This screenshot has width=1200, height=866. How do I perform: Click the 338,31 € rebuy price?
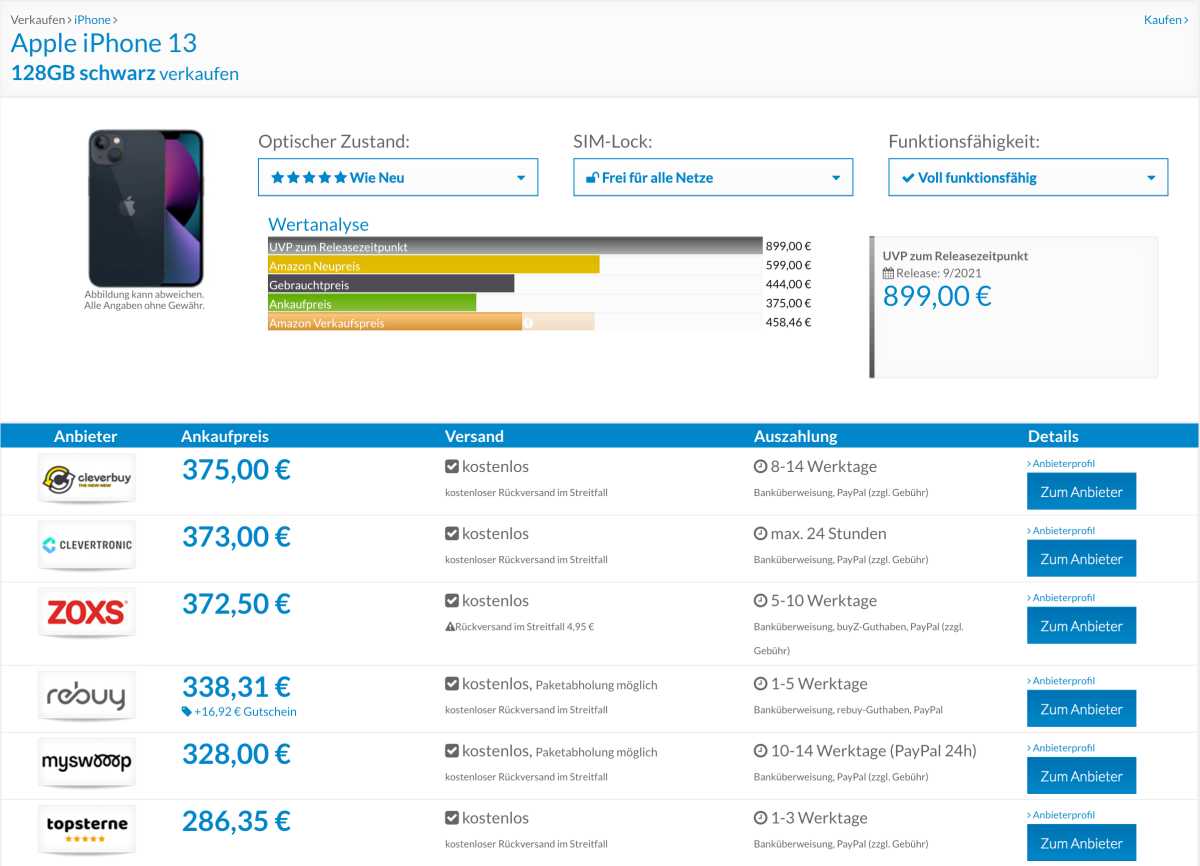coord(236,686)
